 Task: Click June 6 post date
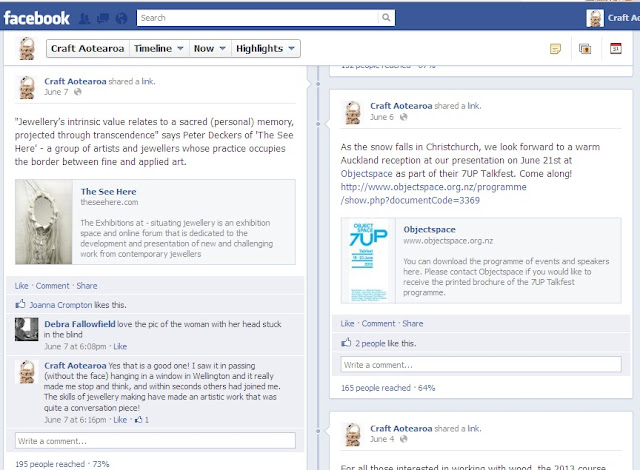(382, 117)
